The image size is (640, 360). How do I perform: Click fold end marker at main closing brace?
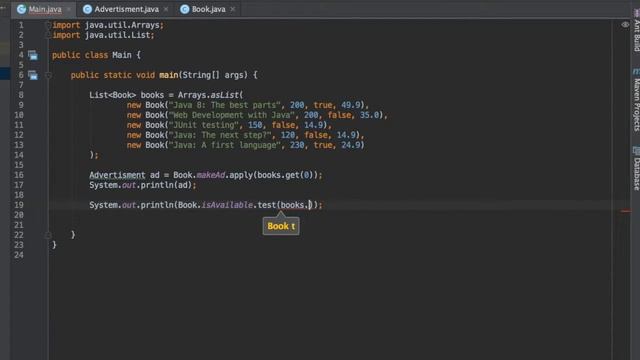pyautogui.click(x=48, y=235)
